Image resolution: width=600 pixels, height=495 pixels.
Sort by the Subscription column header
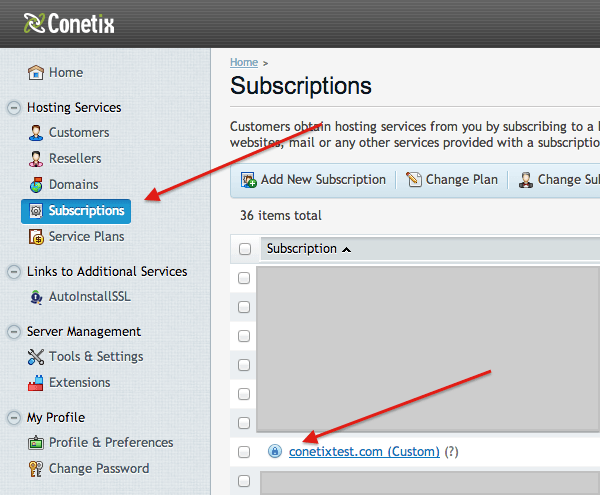(x=308, y=249)
